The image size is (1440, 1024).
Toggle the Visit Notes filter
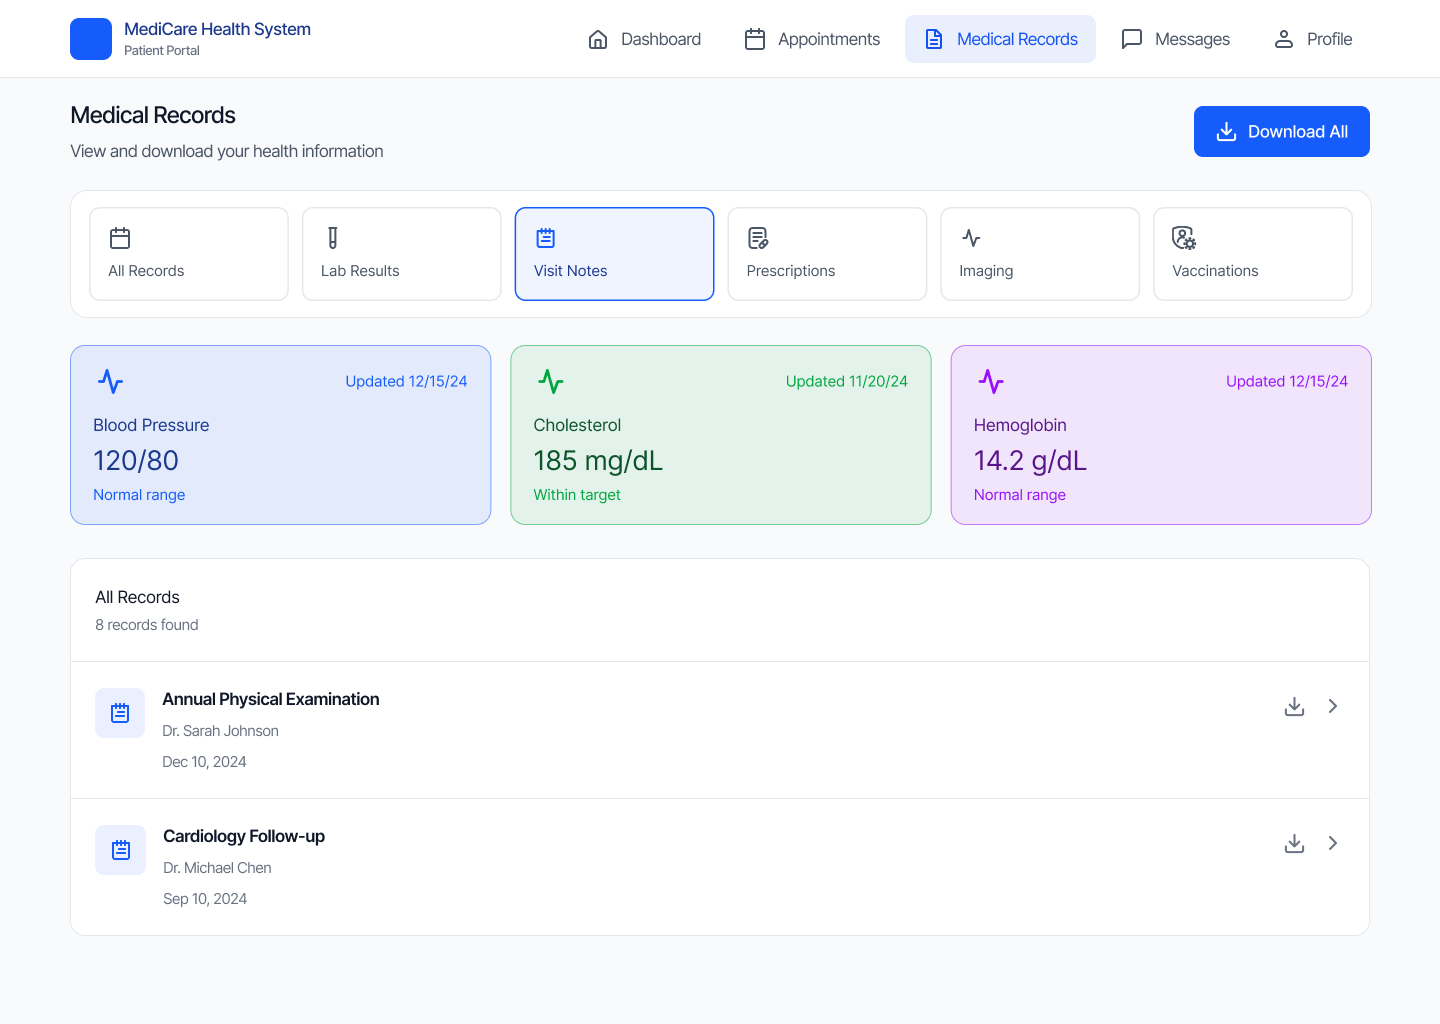pos(614,253)
